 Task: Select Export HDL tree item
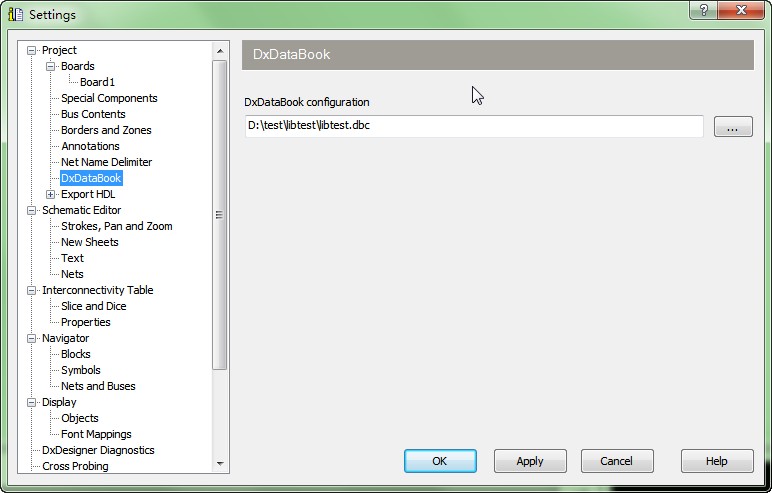pyautogui.click(x=88, y=195)
